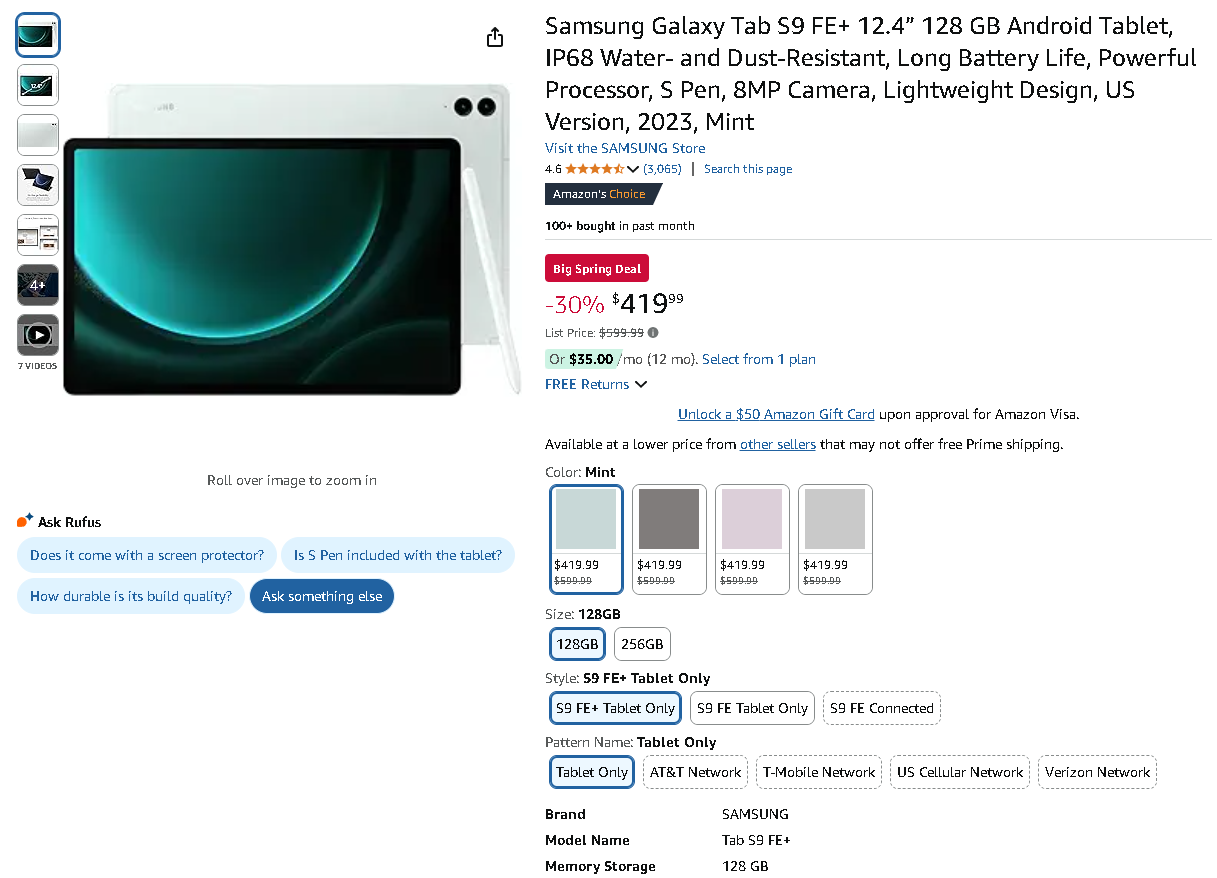Select the S9 FE Connected style option
Viewport: 1217px width, 878px height.
point(881,708)
